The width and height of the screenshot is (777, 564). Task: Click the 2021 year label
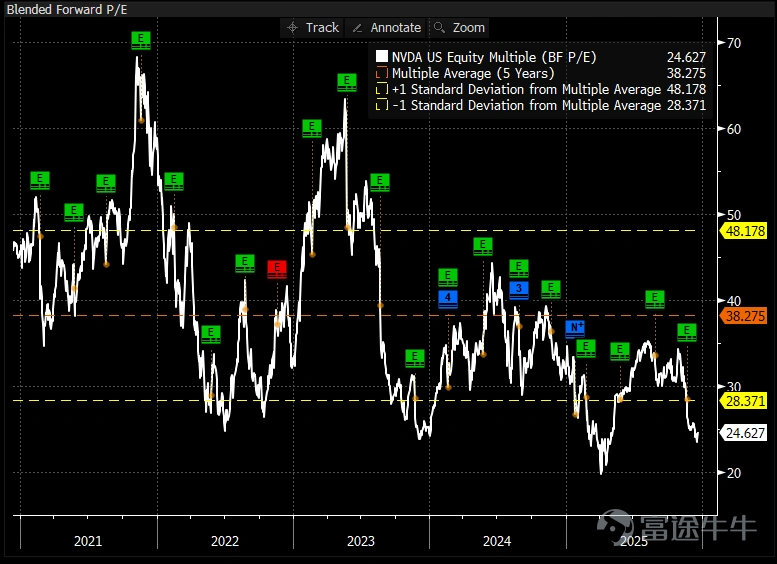(88, 541)
